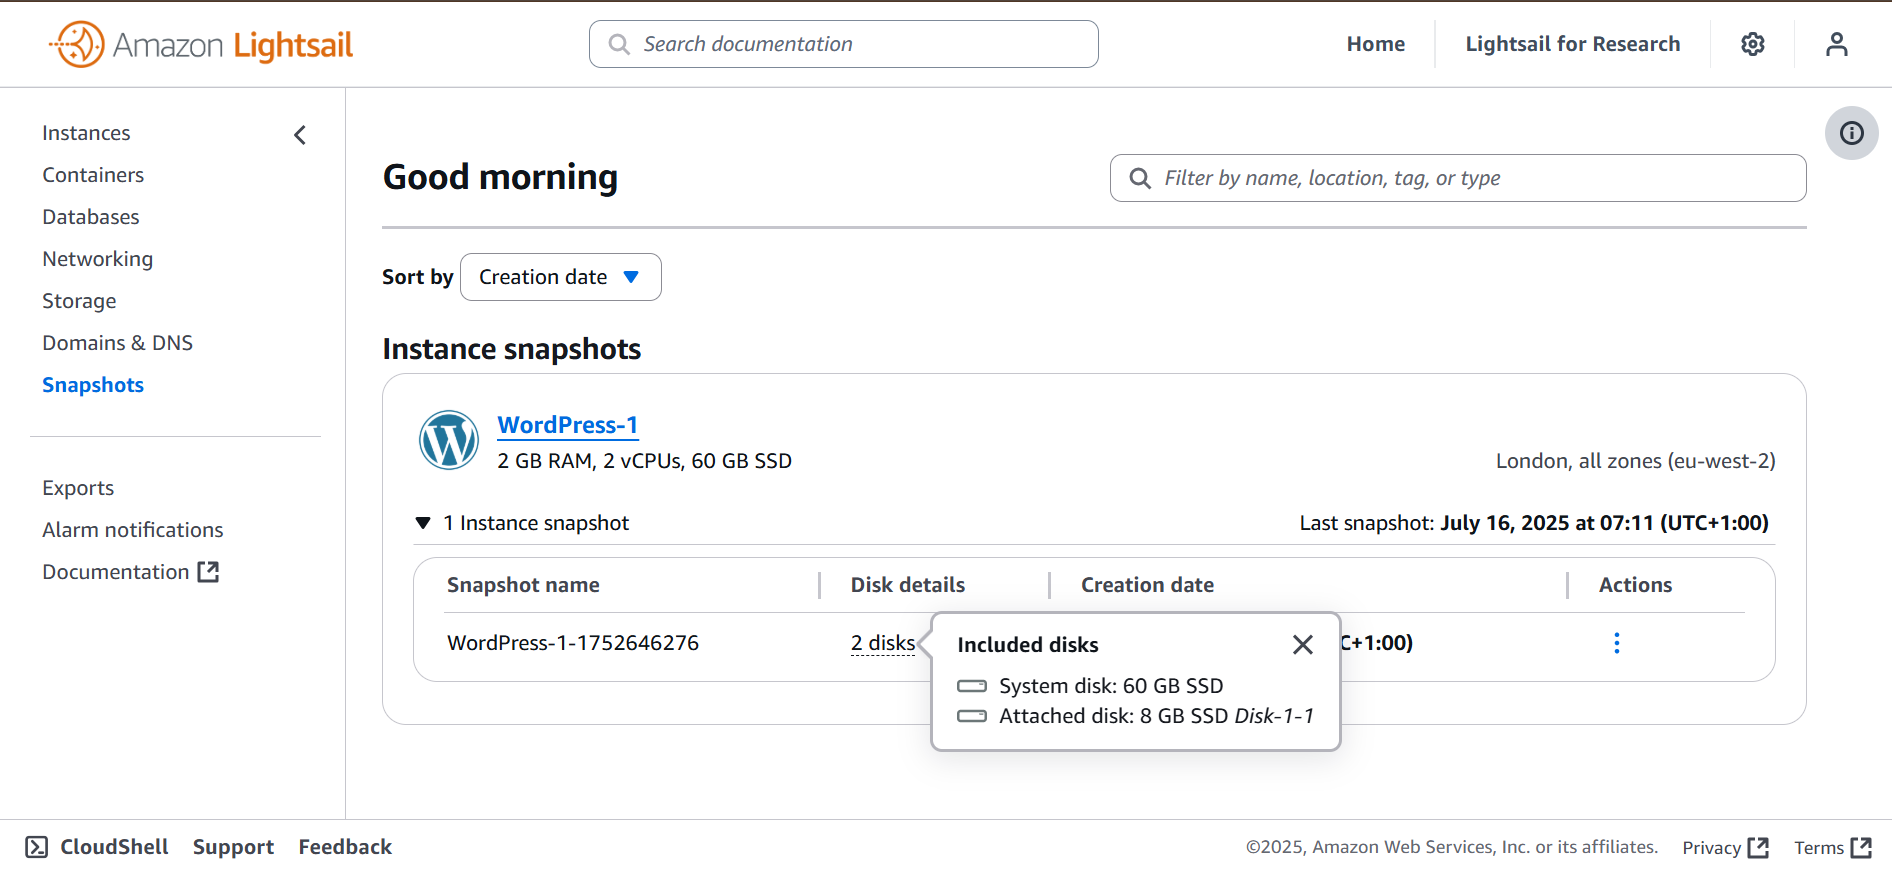This screenshot has height=876, width=1892.
Task: Open the info help panel icon
Action: coord(1852,133)
